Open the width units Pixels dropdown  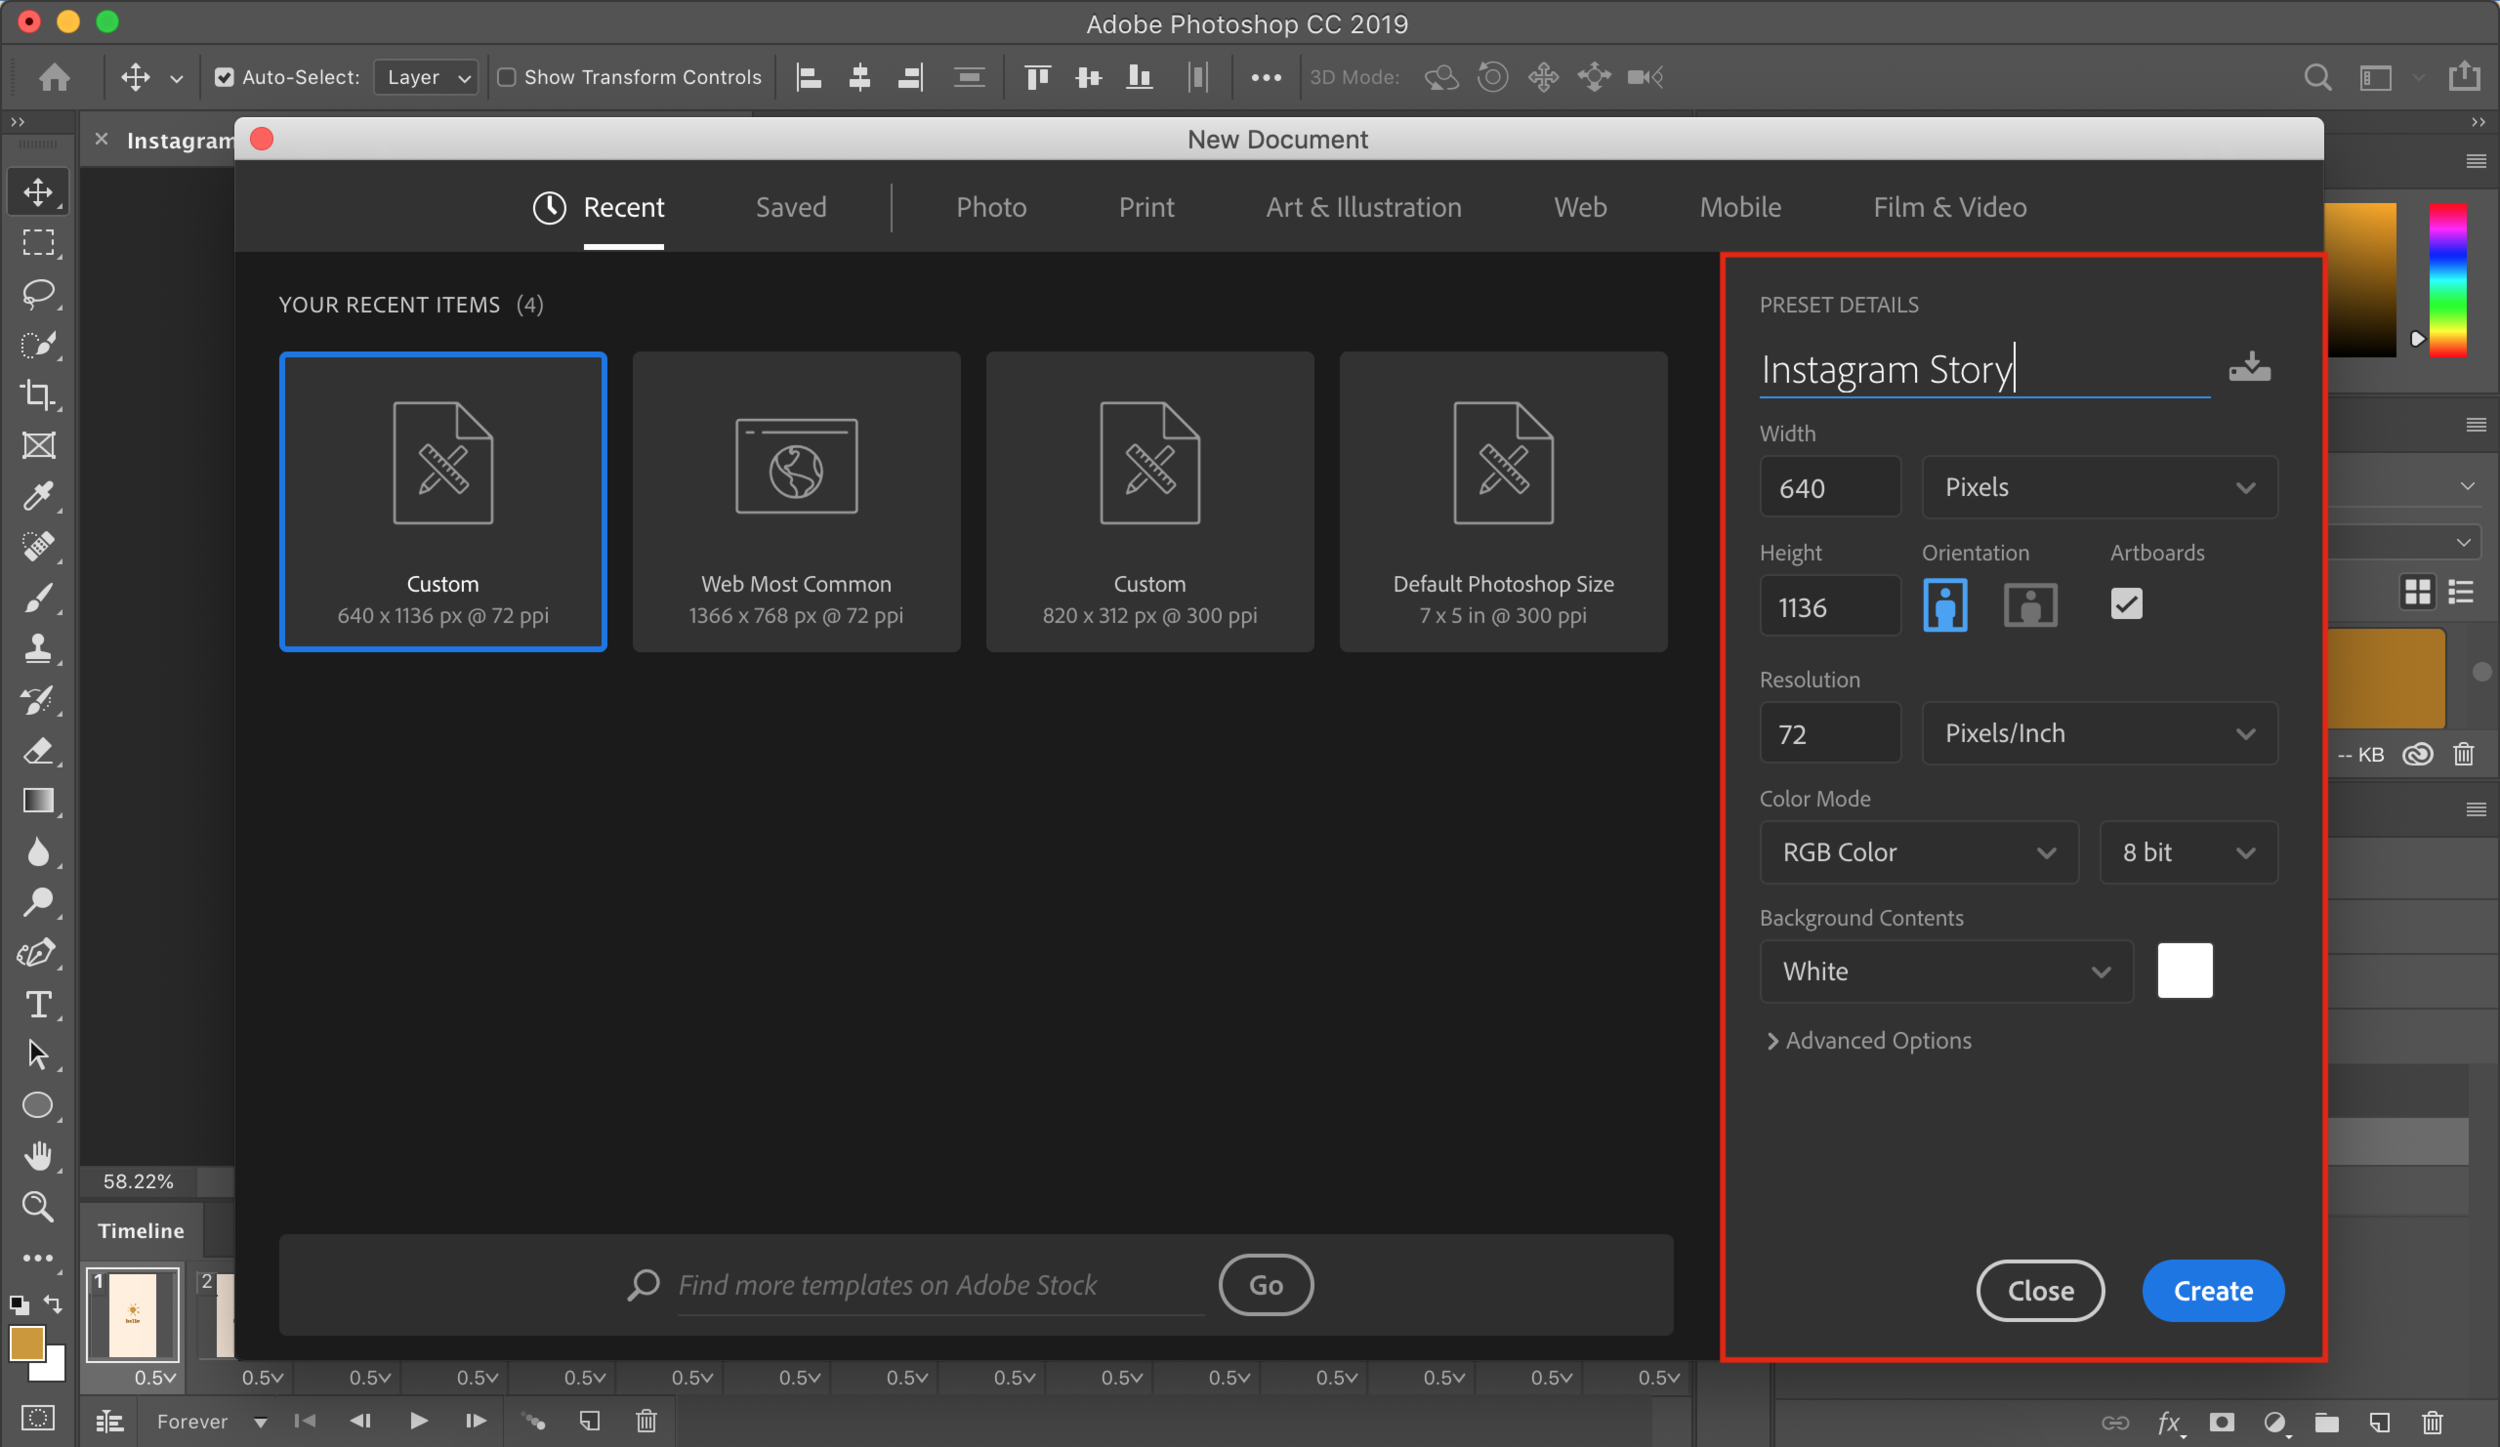[2099, 487]
